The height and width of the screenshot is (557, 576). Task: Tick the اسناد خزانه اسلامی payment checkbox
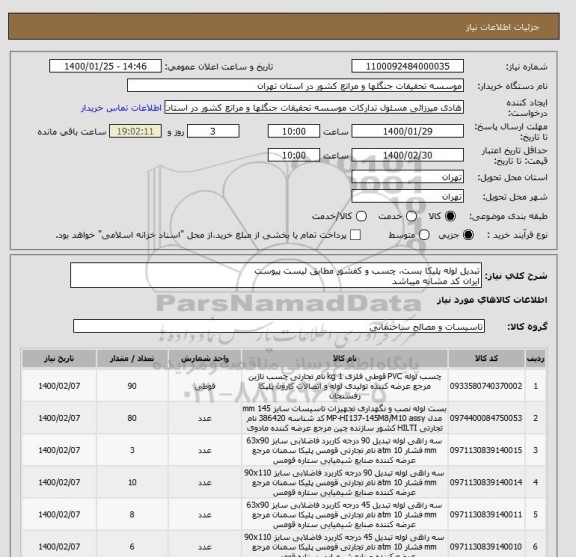355,235
